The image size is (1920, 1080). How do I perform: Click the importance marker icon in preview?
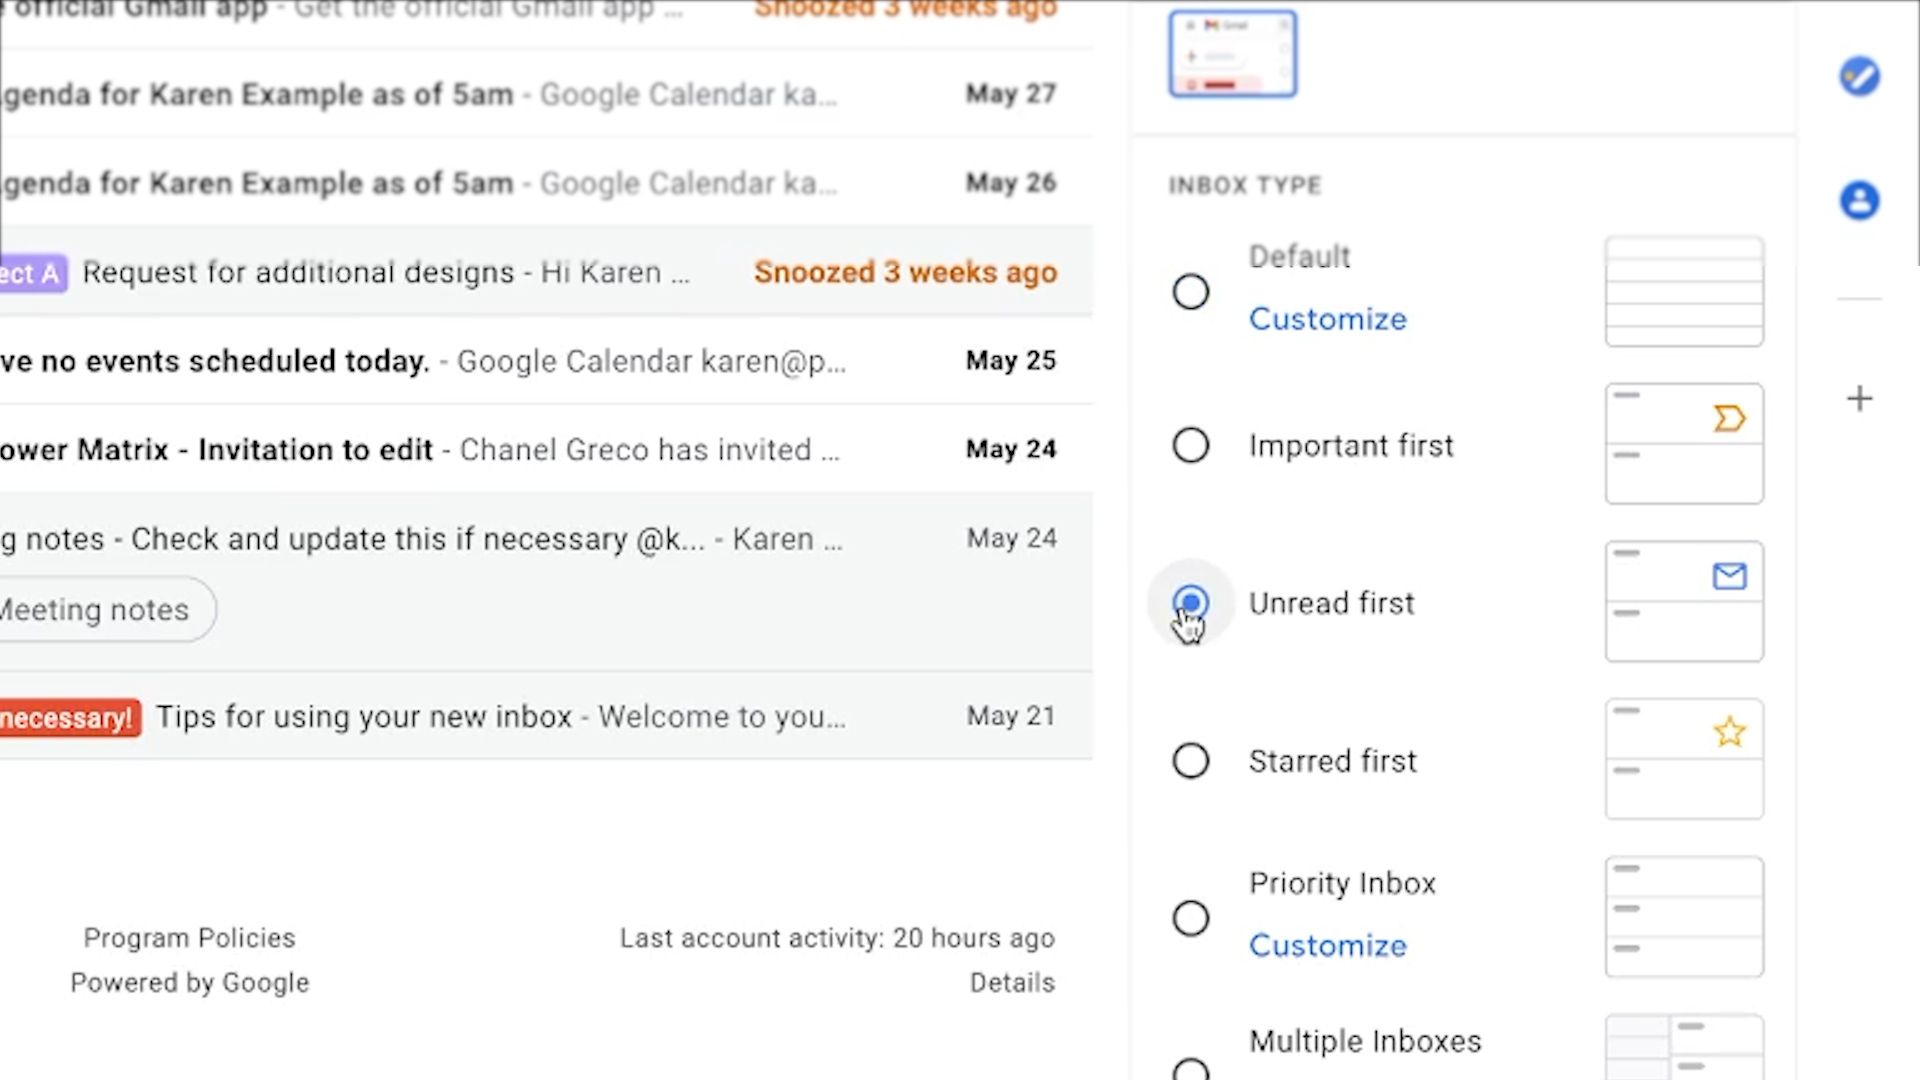(x=1729, y=418)
